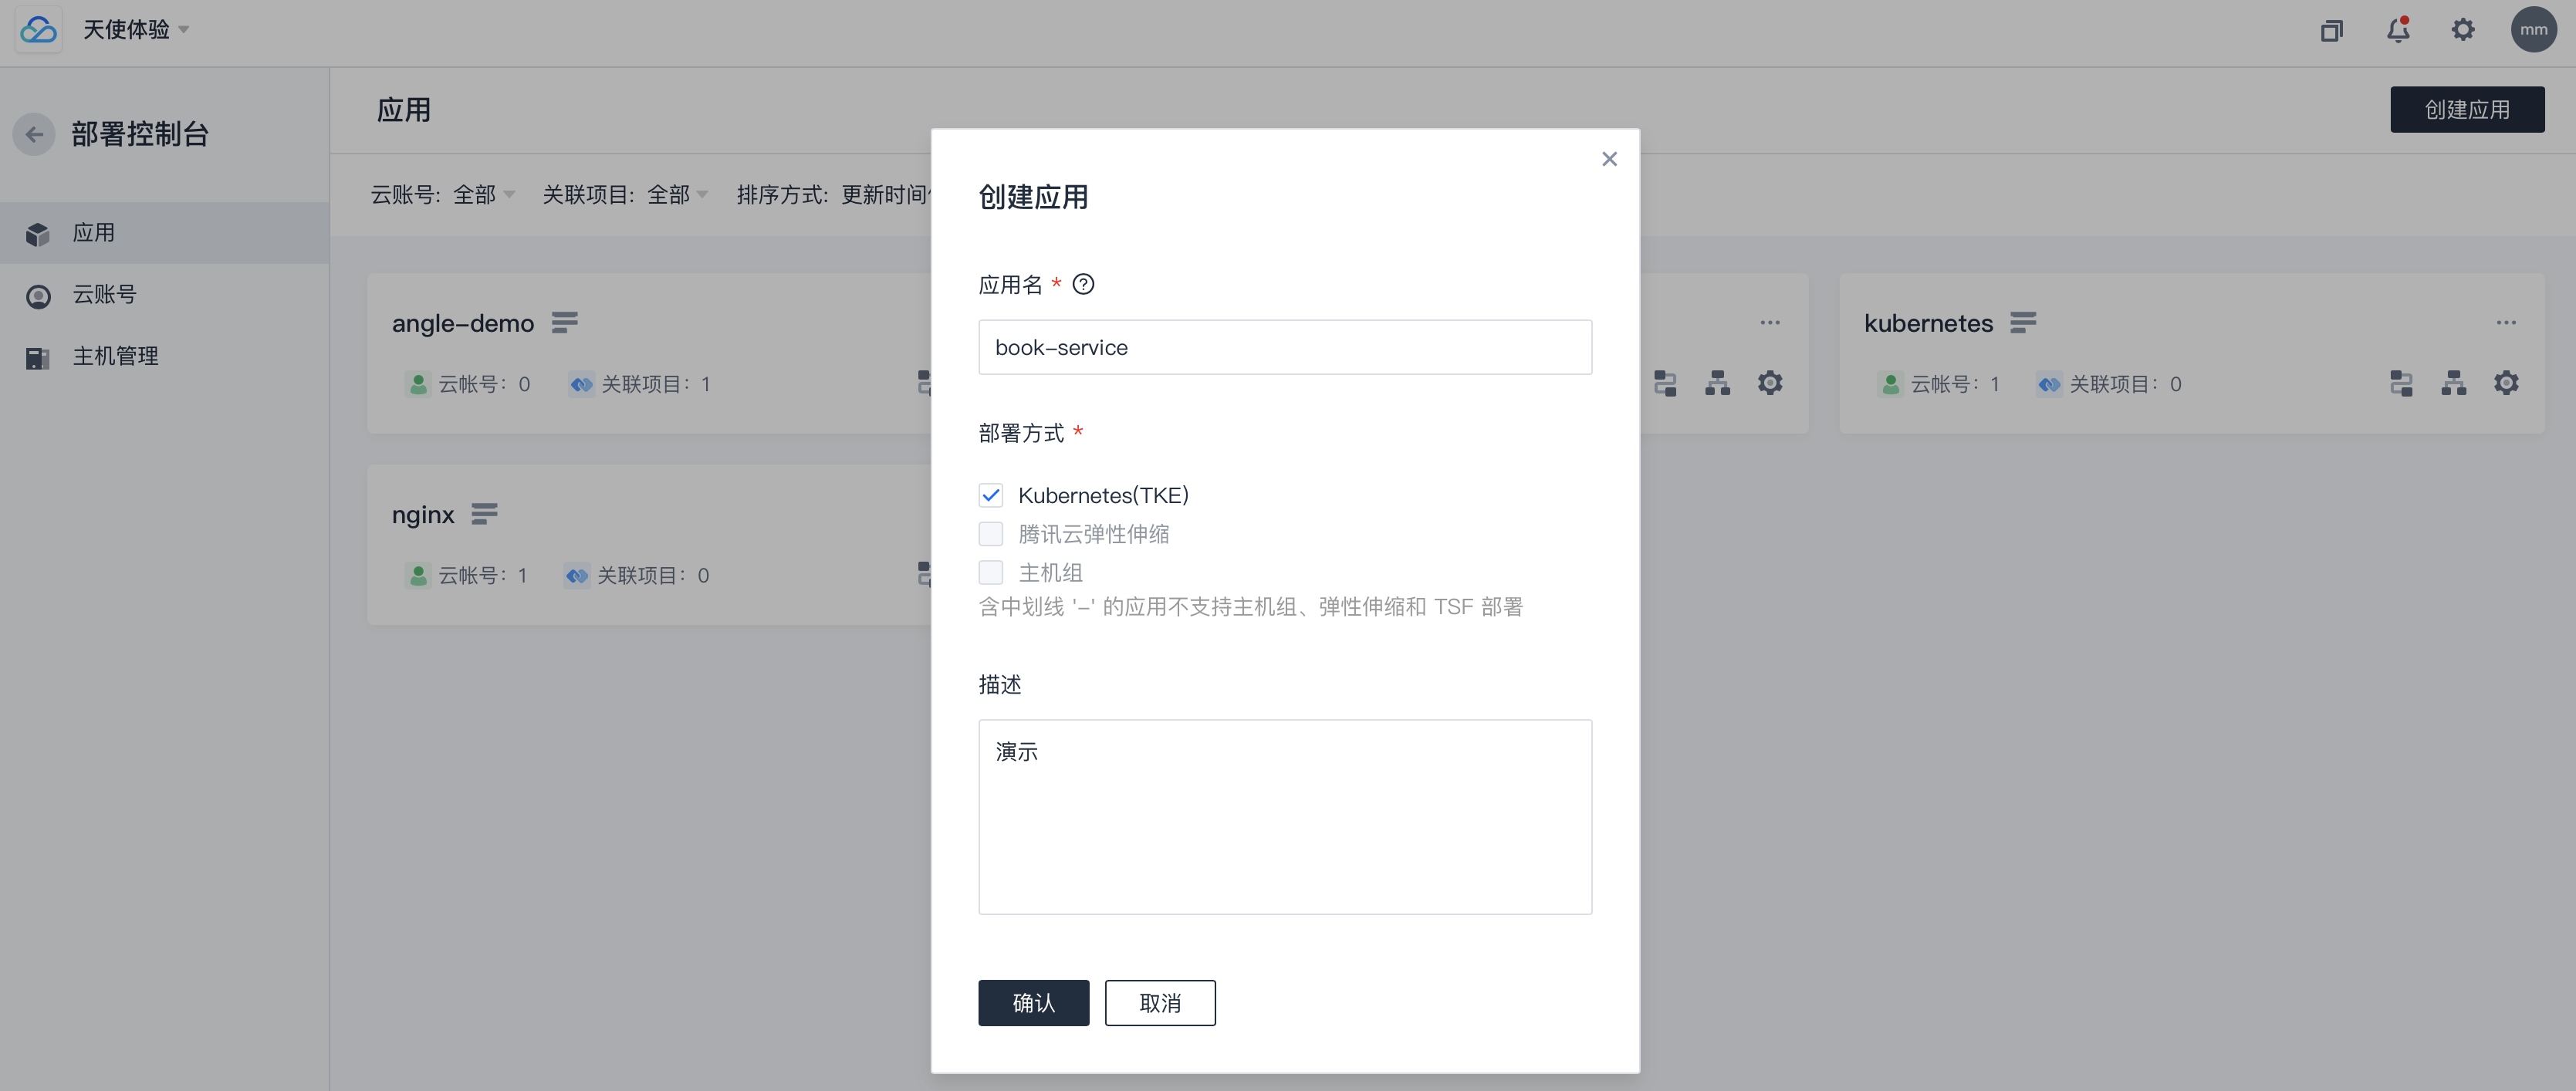Show help for 应用名 field
The image size is (2576, 1091).
[1082, 285]
